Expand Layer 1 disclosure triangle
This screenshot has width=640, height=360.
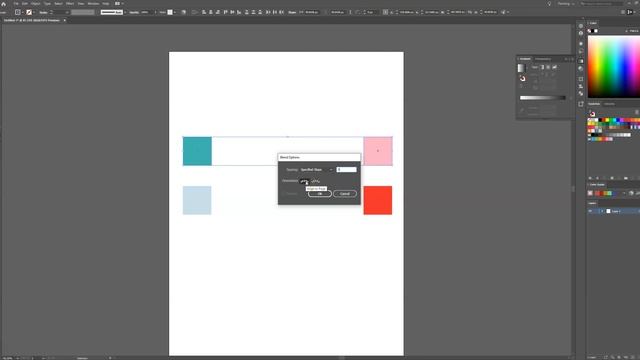pyautogui.click(x=602, y=211)
